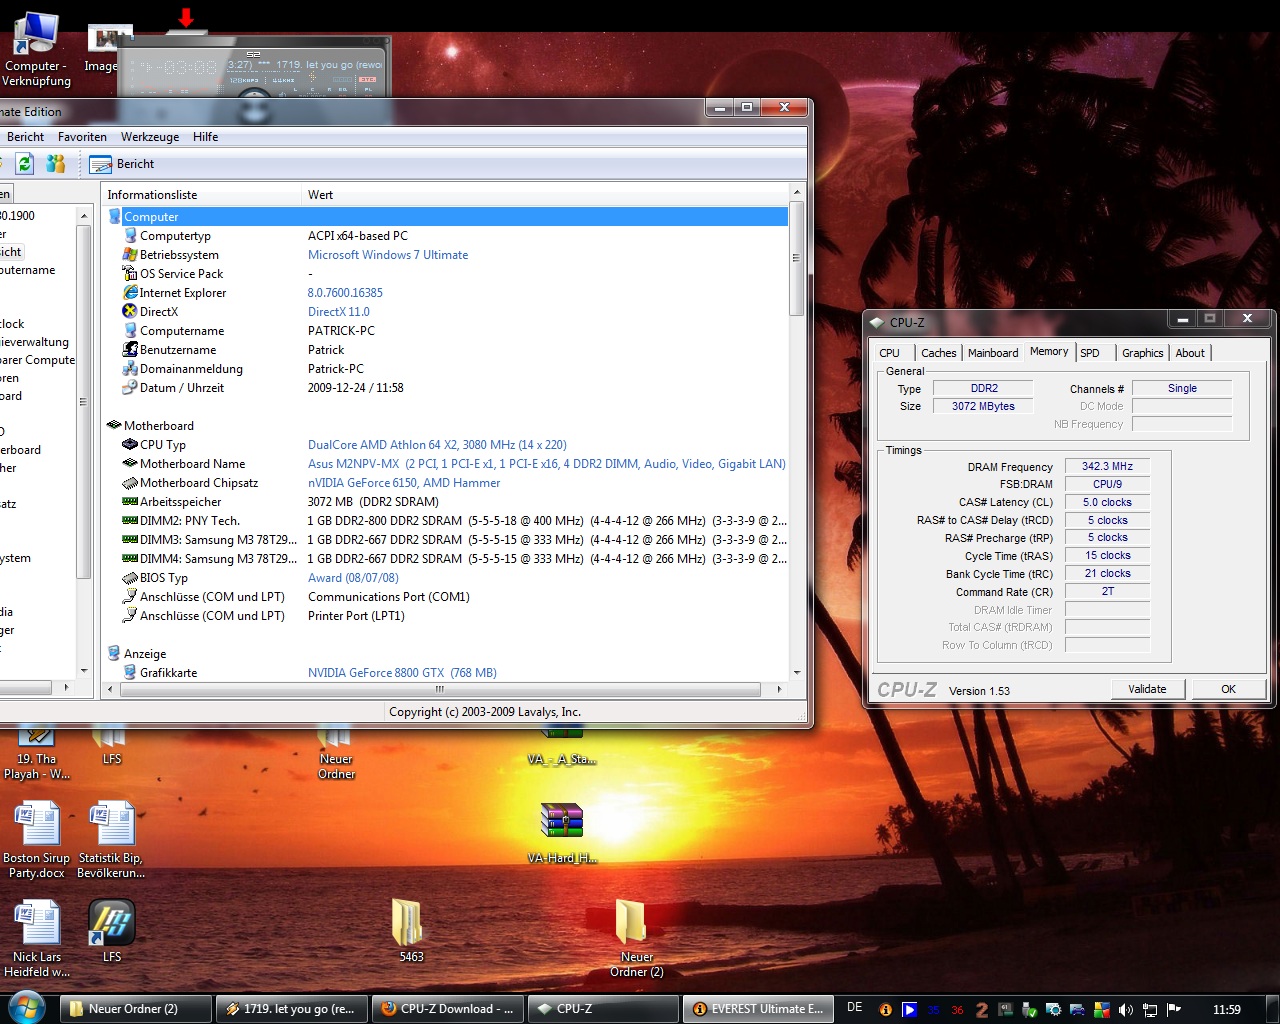This screenshot has width=1280, height=1024.
Task: Click the EVEREST list vertical scrollbar thumb
Action: click(x=796, y=259)
